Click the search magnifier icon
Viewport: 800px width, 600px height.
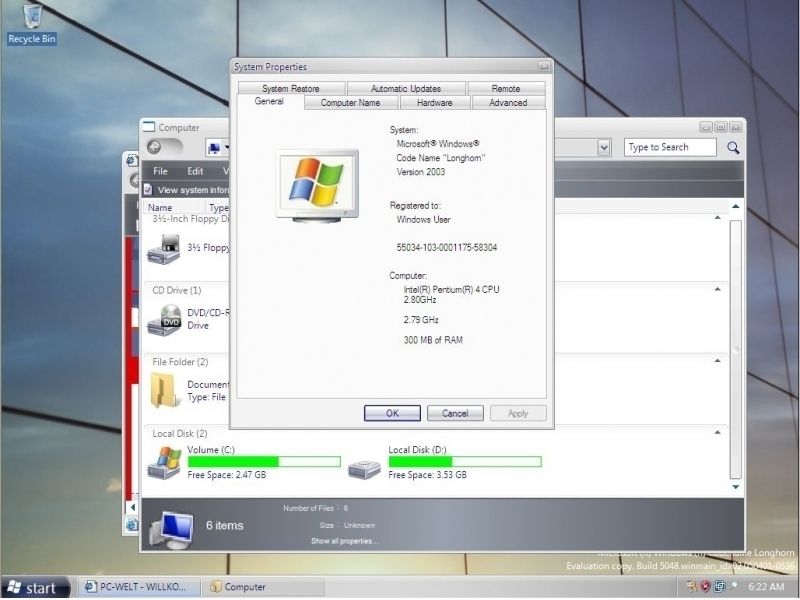[x=733, y=147]
